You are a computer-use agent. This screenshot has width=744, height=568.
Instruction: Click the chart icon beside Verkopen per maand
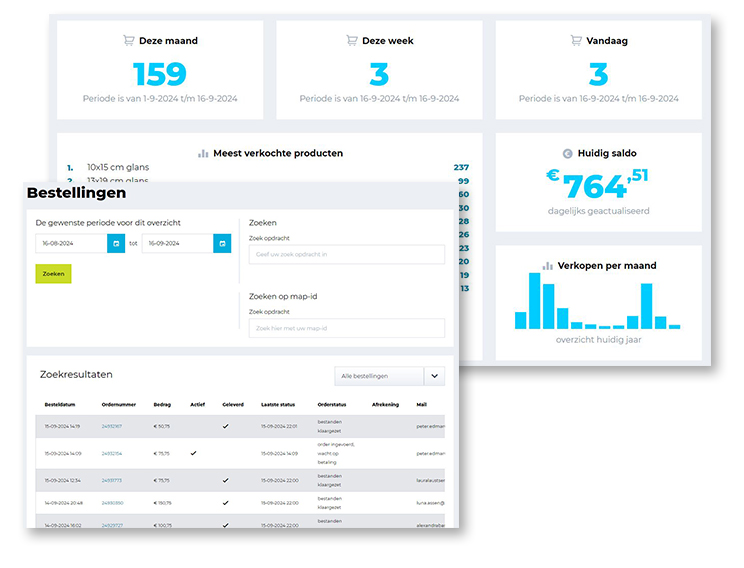click(x=547, y=266)
